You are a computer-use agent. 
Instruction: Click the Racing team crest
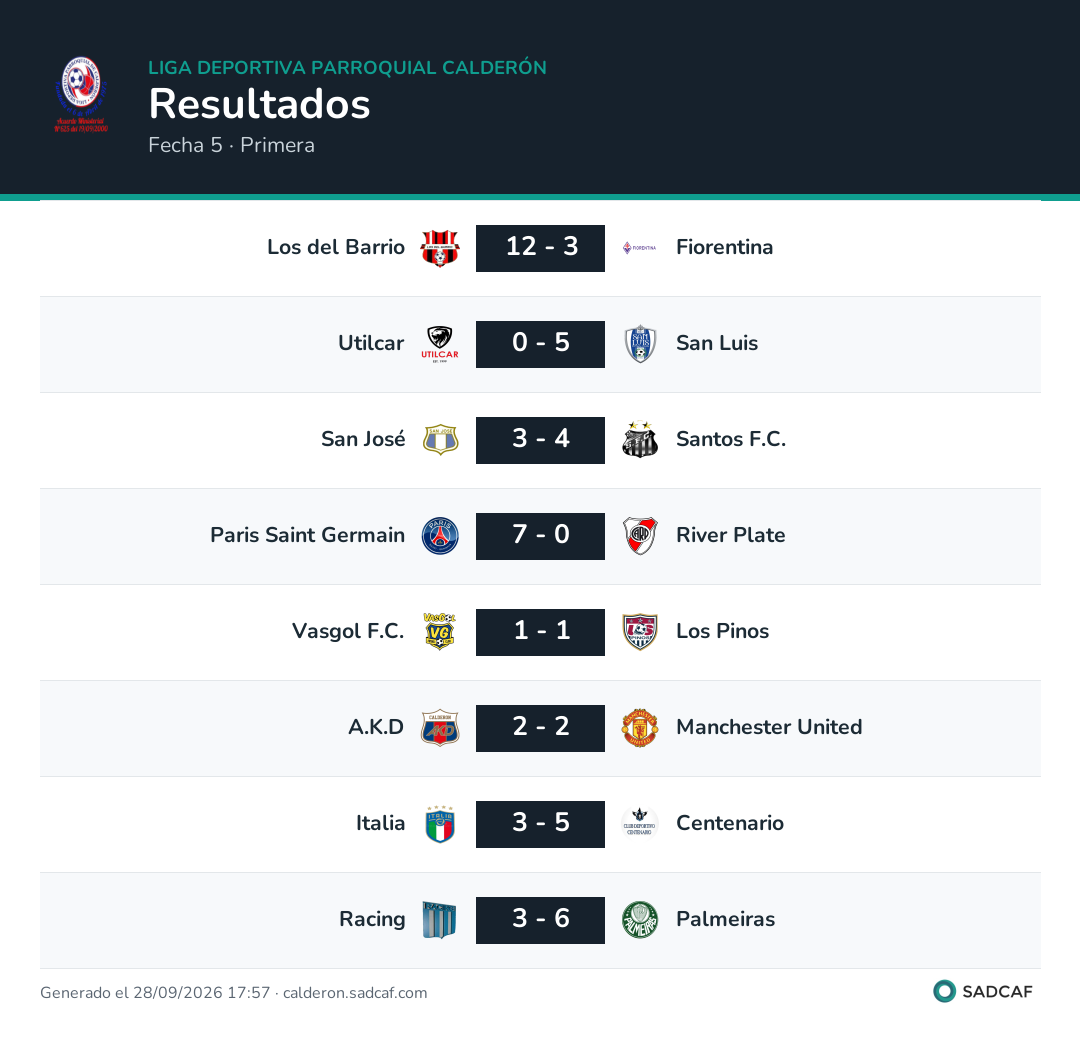click(440, 921)
